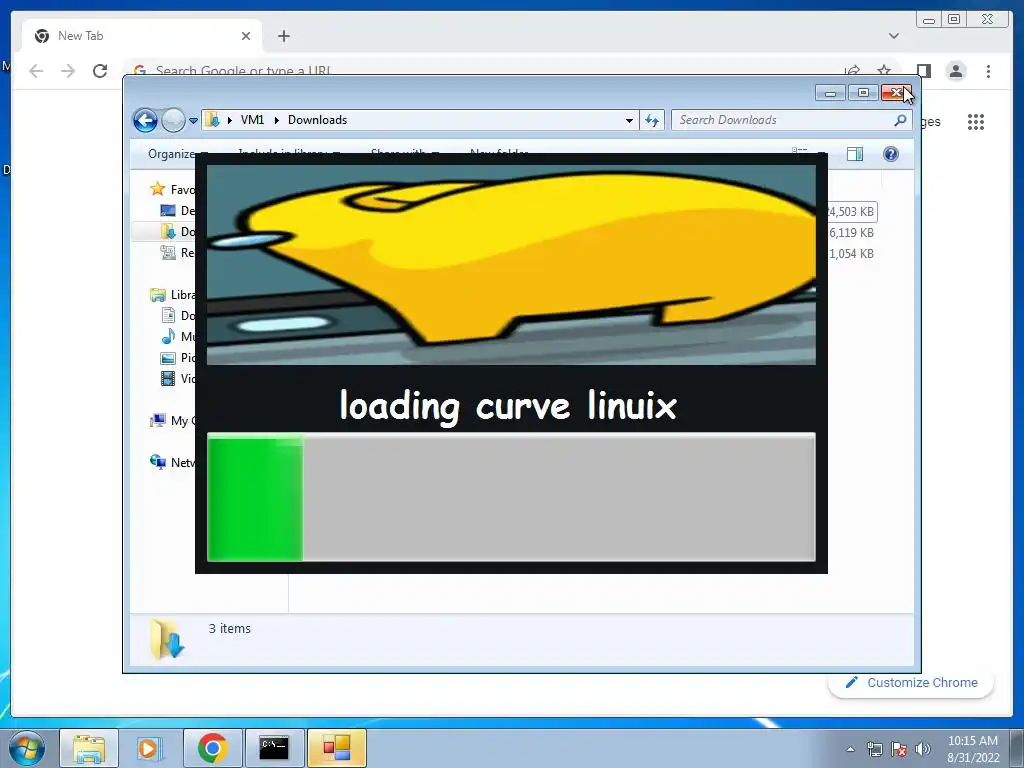Click Chrome forward arrow
This screenshot has width=1024, height=768.
68,71
